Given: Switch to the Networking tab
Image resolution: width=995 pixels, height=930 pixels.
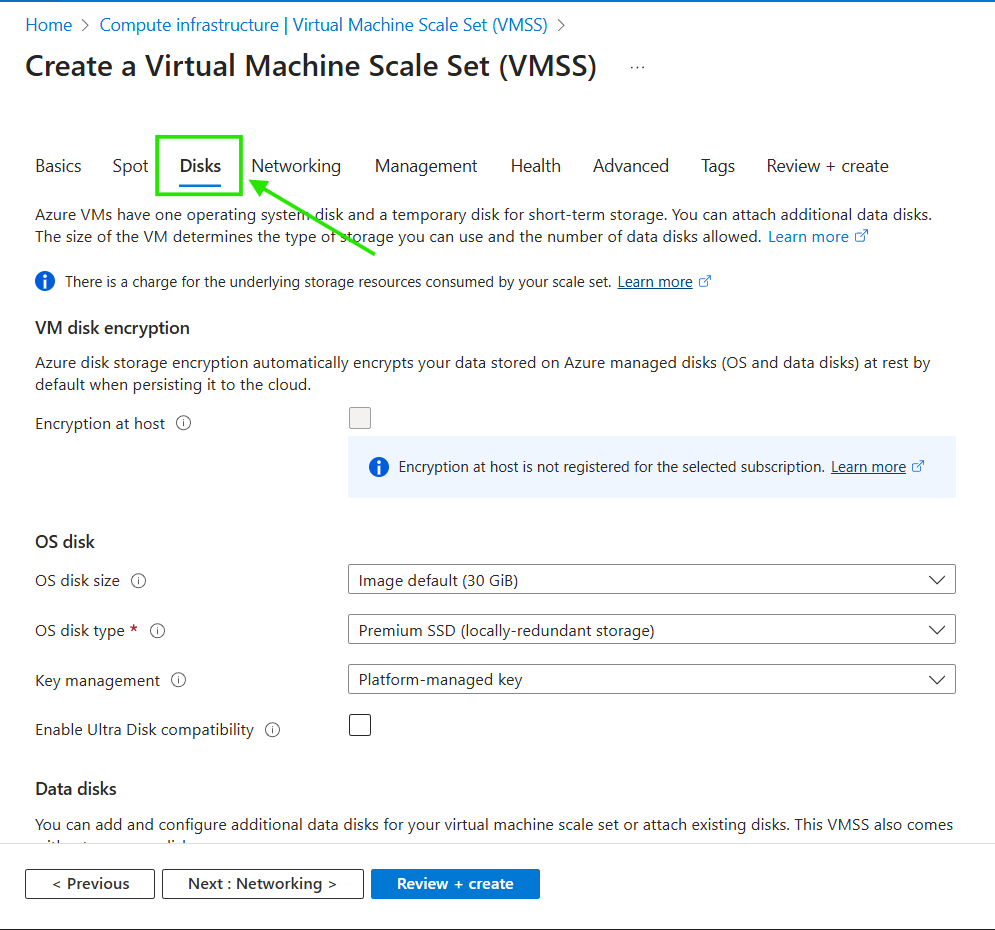Looking at the screenshot, I should tap(296, 166).
